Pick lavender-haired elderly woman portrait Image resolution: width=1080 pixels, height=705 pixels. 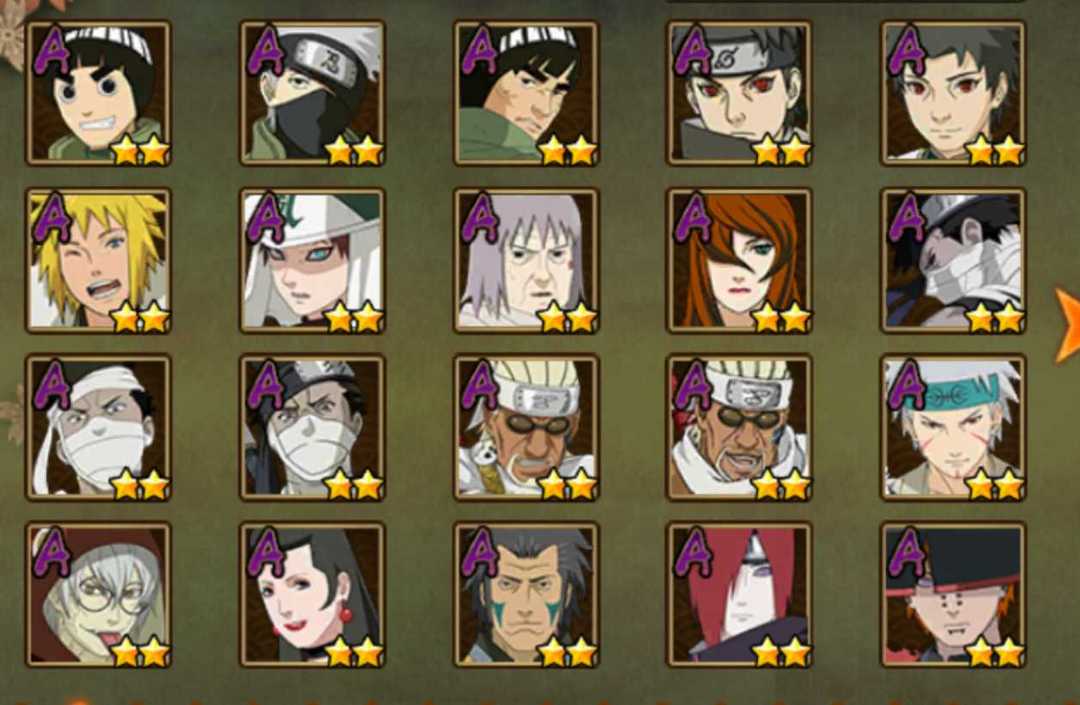(526, 260)
